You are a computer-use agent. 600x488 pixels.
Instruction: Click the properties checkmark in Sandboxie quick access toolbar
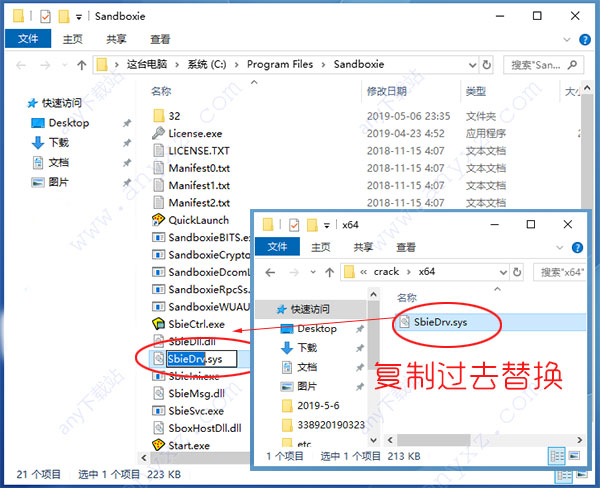pos(46,16)
